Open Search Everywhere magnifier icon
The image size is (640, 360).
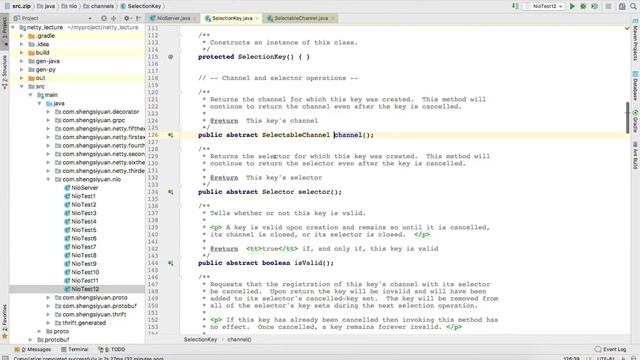[x=634, y=6]
